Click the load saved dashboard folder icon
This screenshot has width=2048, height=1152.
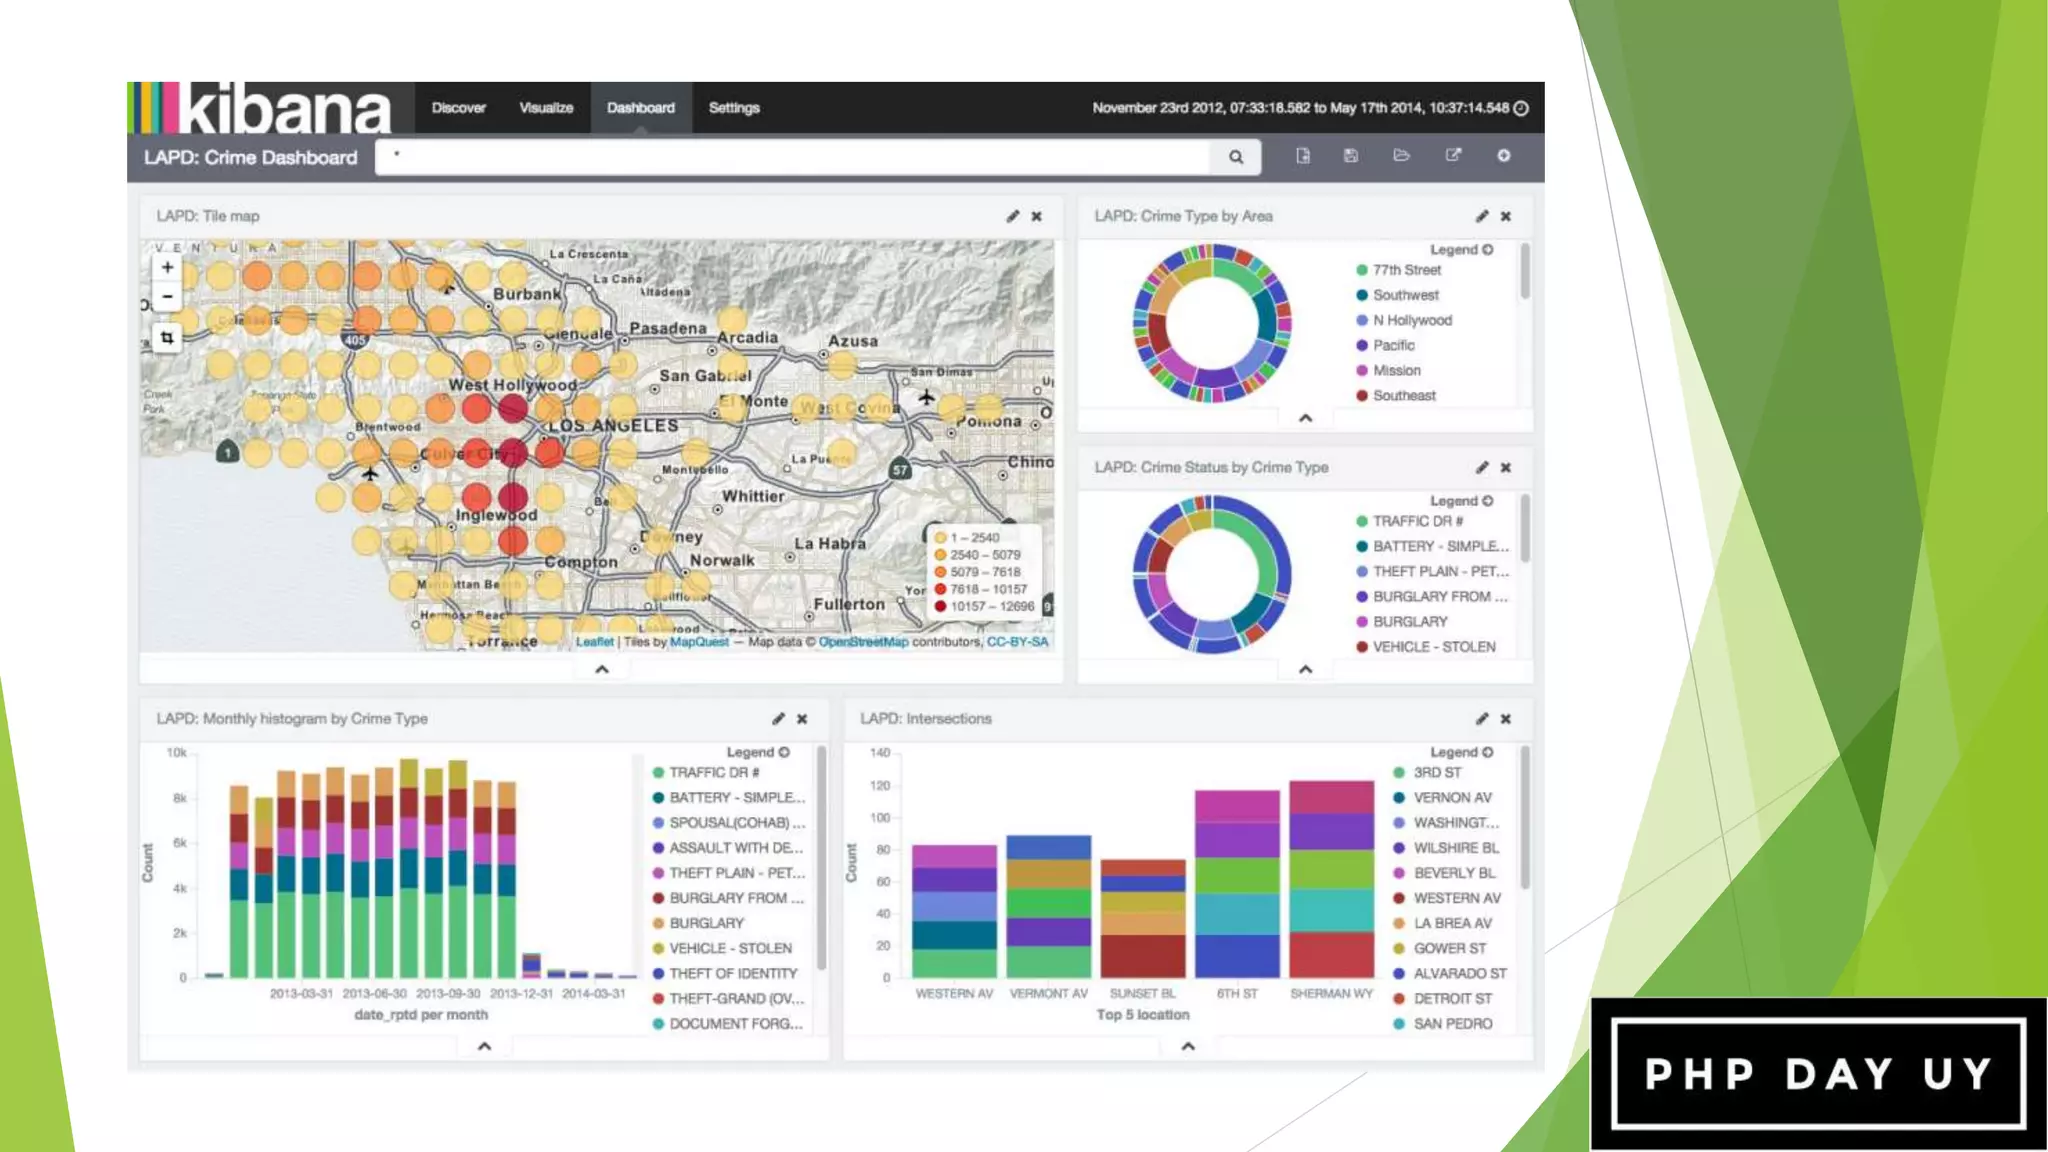[x=1401, y=156]
